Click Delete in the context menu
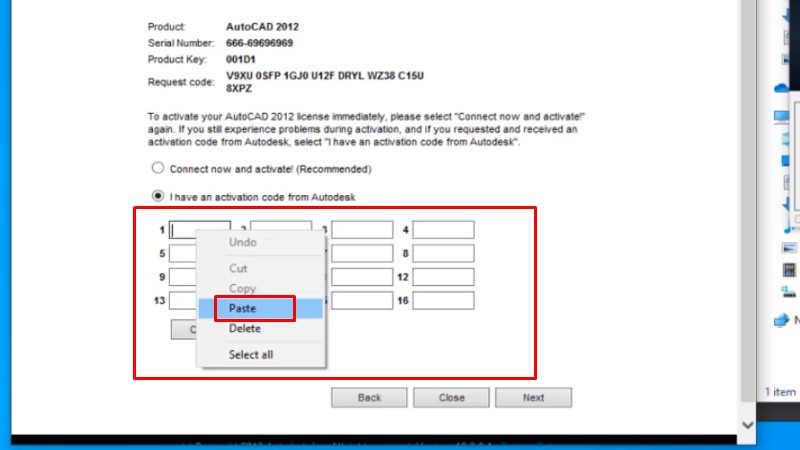This screenshot has height=450, width=800. 245,328
